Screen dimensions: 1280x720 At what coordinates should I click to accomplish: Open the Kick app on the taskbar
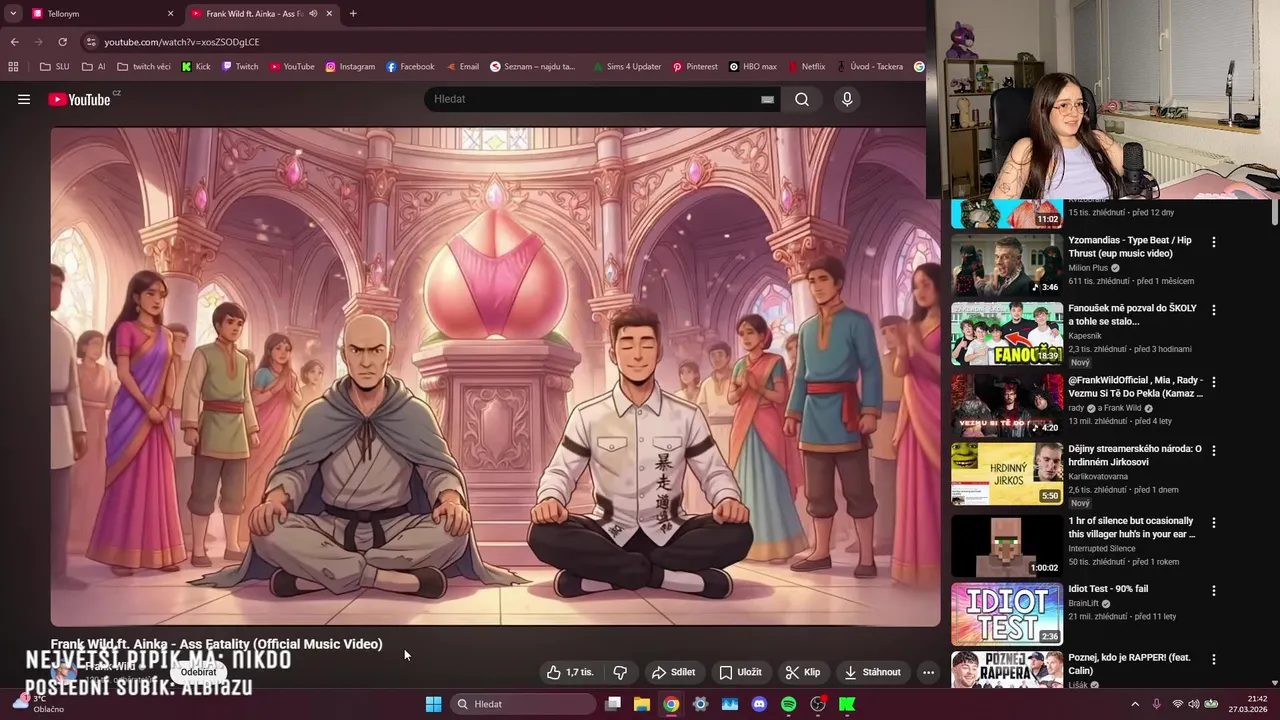pos(847,704)
